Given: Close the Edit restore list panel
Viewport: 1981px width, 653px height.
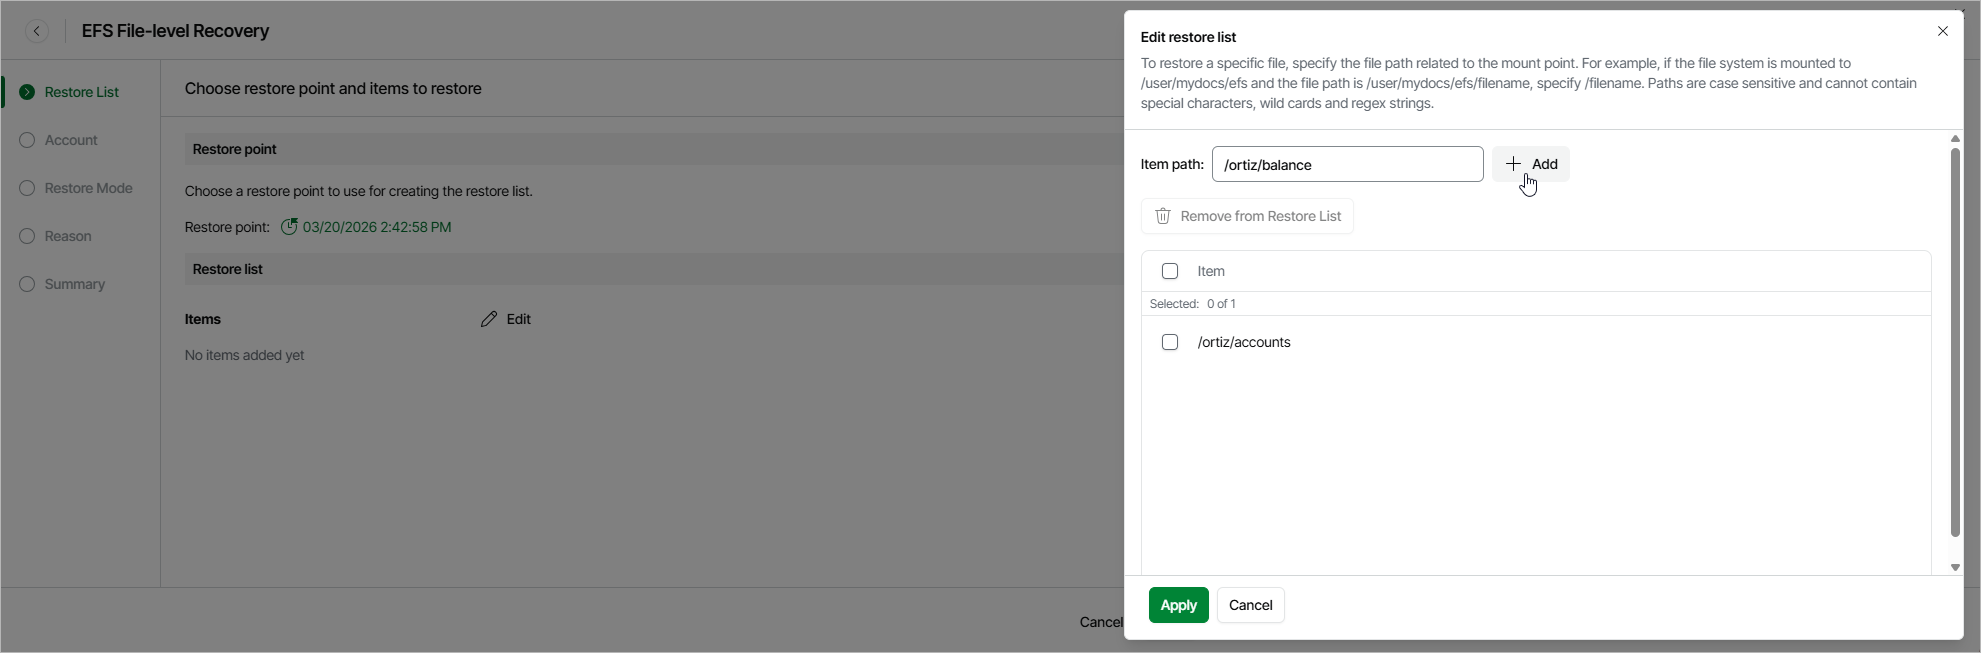Looking at the screenshot, I should click(1942, 31).
